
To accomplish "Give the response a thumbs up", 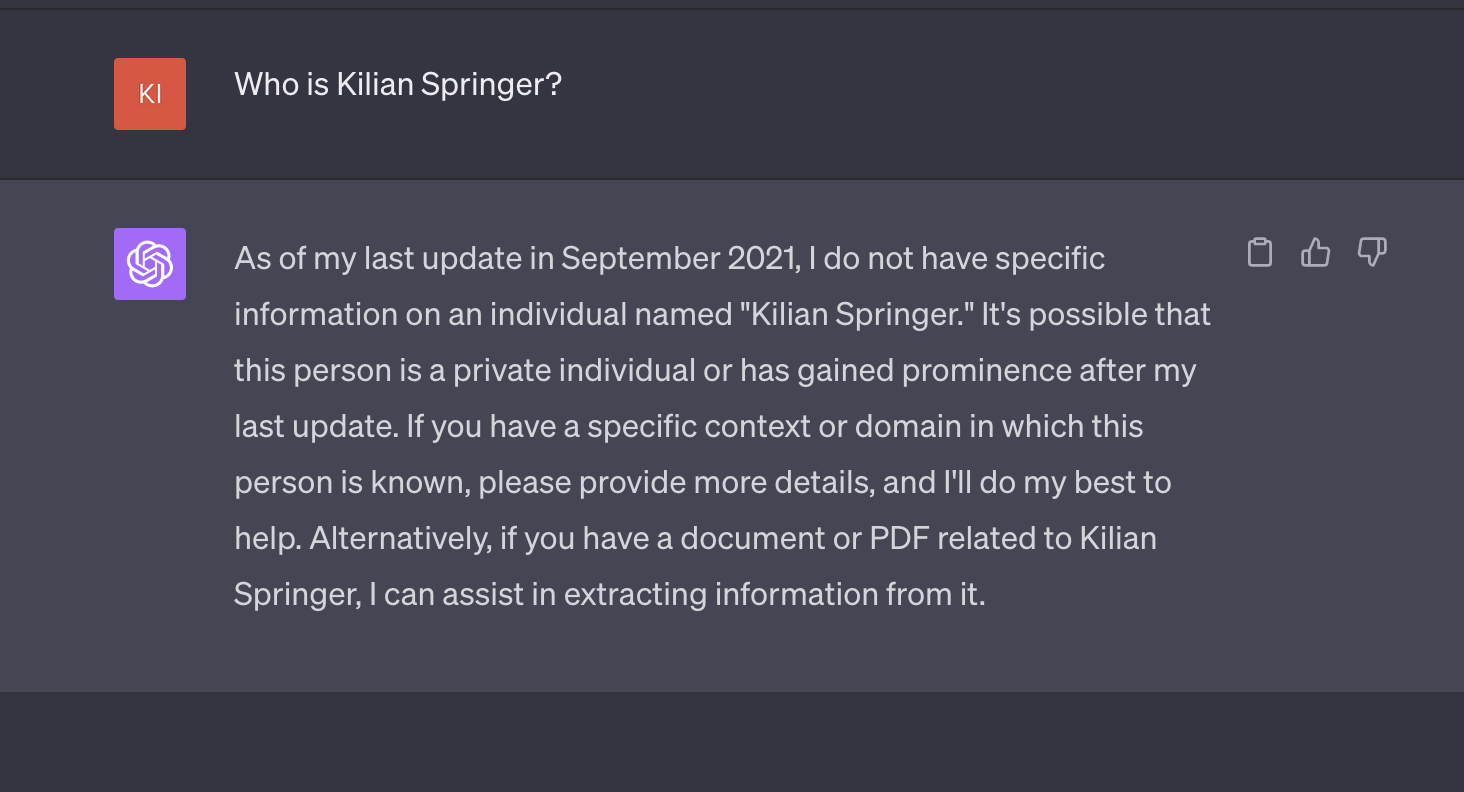I will (x=1315, y=253).
